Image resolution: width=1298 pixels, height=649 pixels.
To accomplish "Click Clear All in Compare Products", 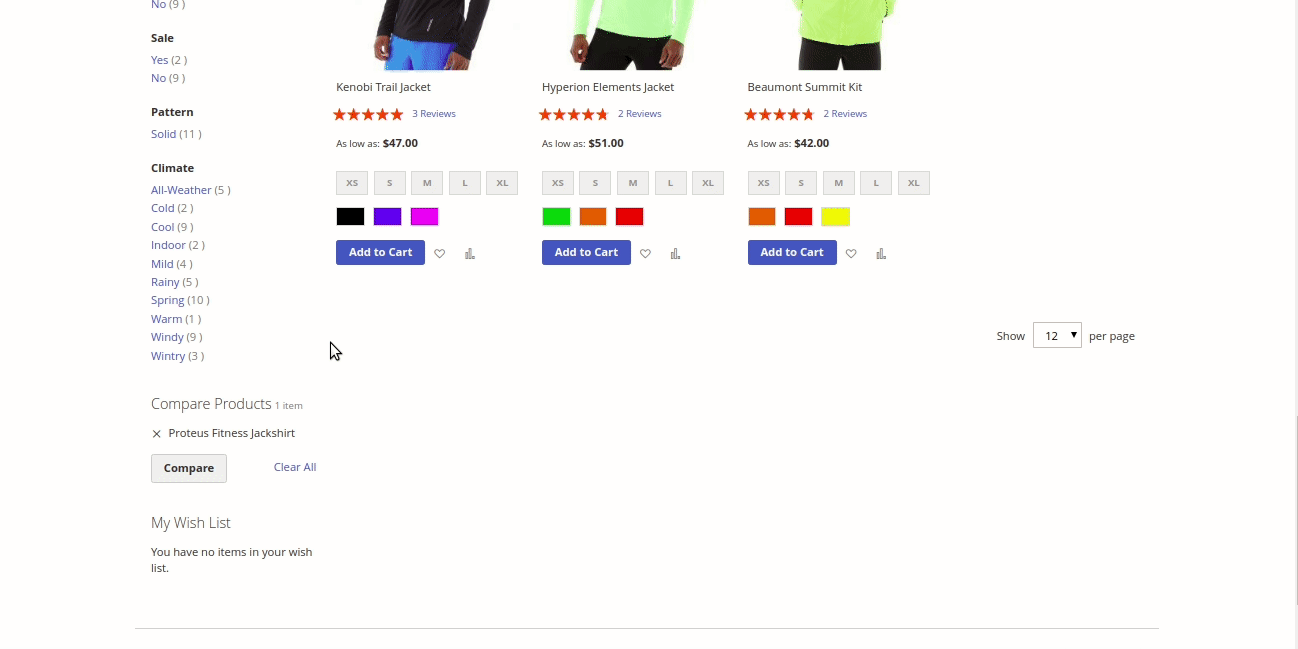I will pyautogui.click(x=295, y=467).
